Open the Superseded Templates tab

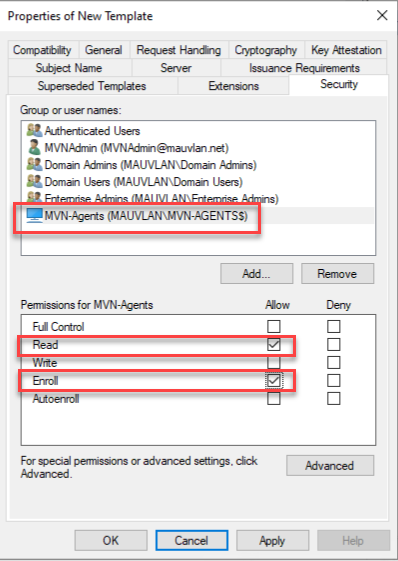92,86
